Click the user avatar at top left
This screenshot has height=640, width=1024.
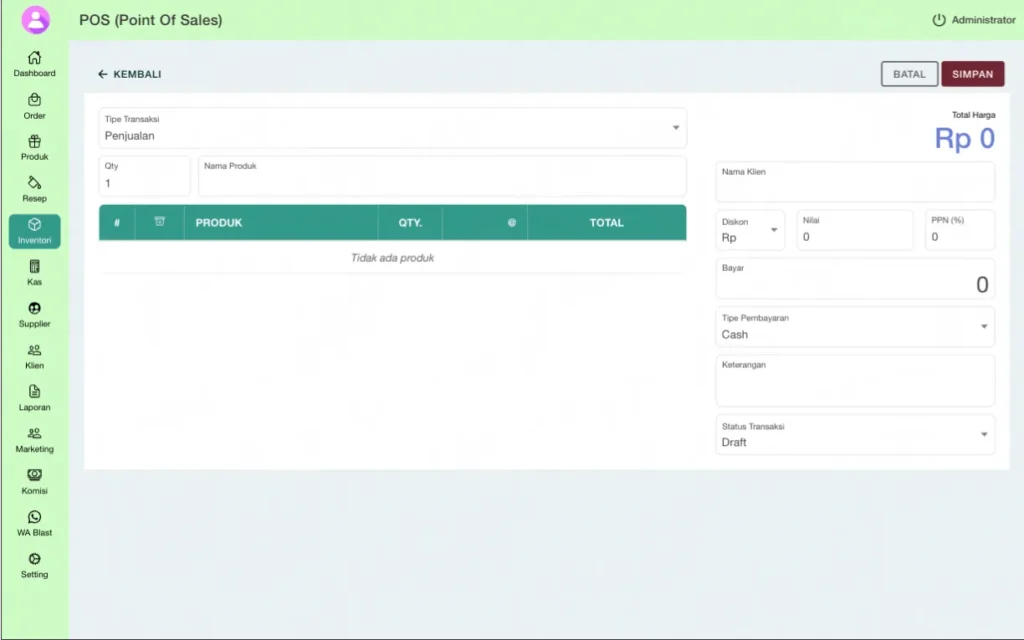click(x=35, y=20)
